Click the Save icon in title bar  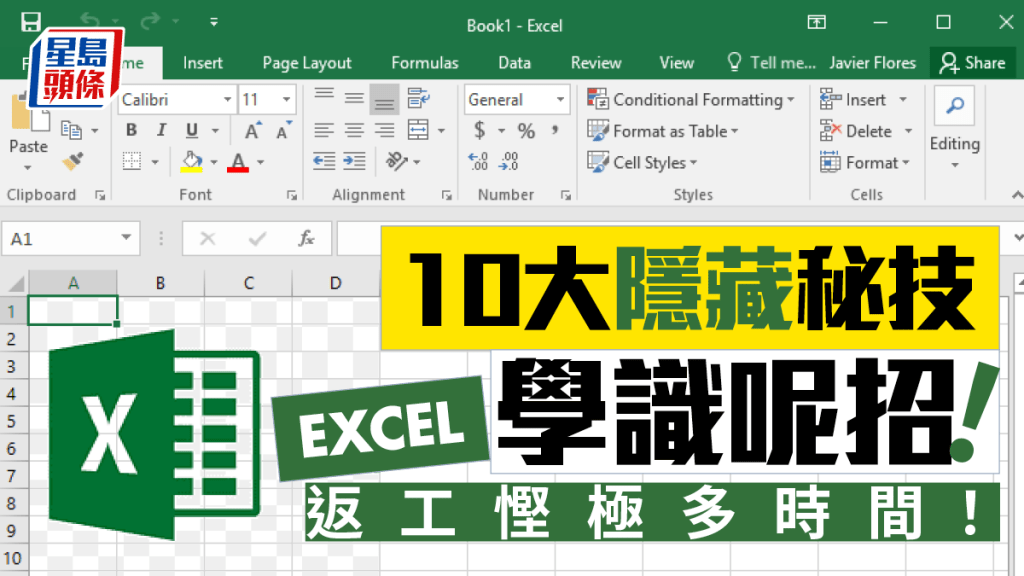pos(31,22)
